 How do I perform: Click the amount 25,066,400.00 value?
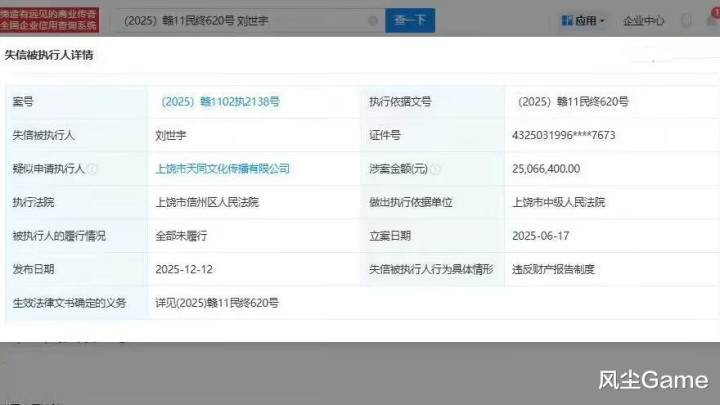pyautogui.click(x=555, y=169)
